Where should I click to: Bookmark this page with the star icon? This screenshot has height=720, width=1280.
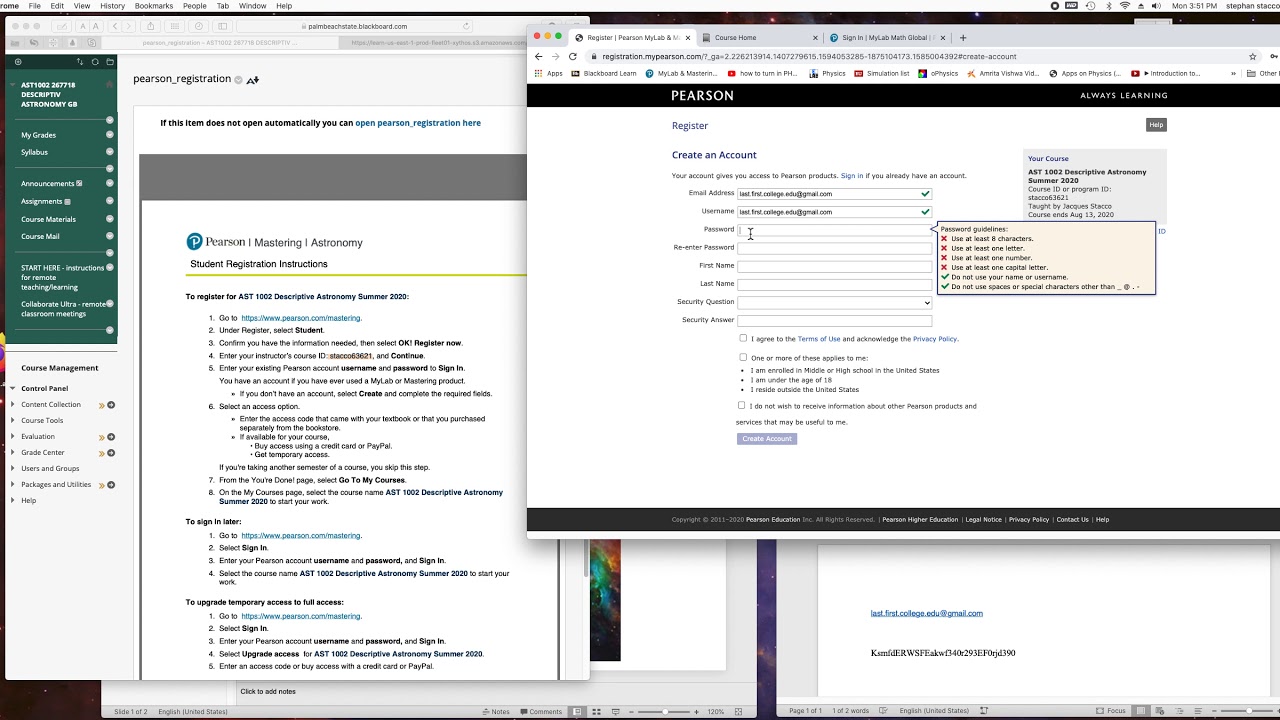tap(1252, 56)
